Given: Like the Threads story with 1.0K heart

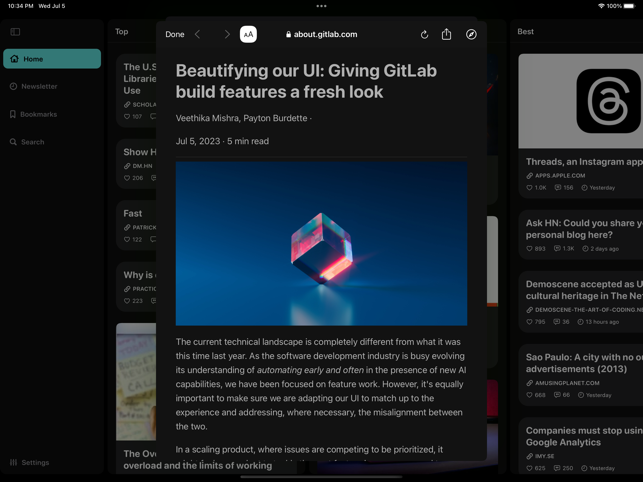Looking at the screenshot, I should coord(536,187).
